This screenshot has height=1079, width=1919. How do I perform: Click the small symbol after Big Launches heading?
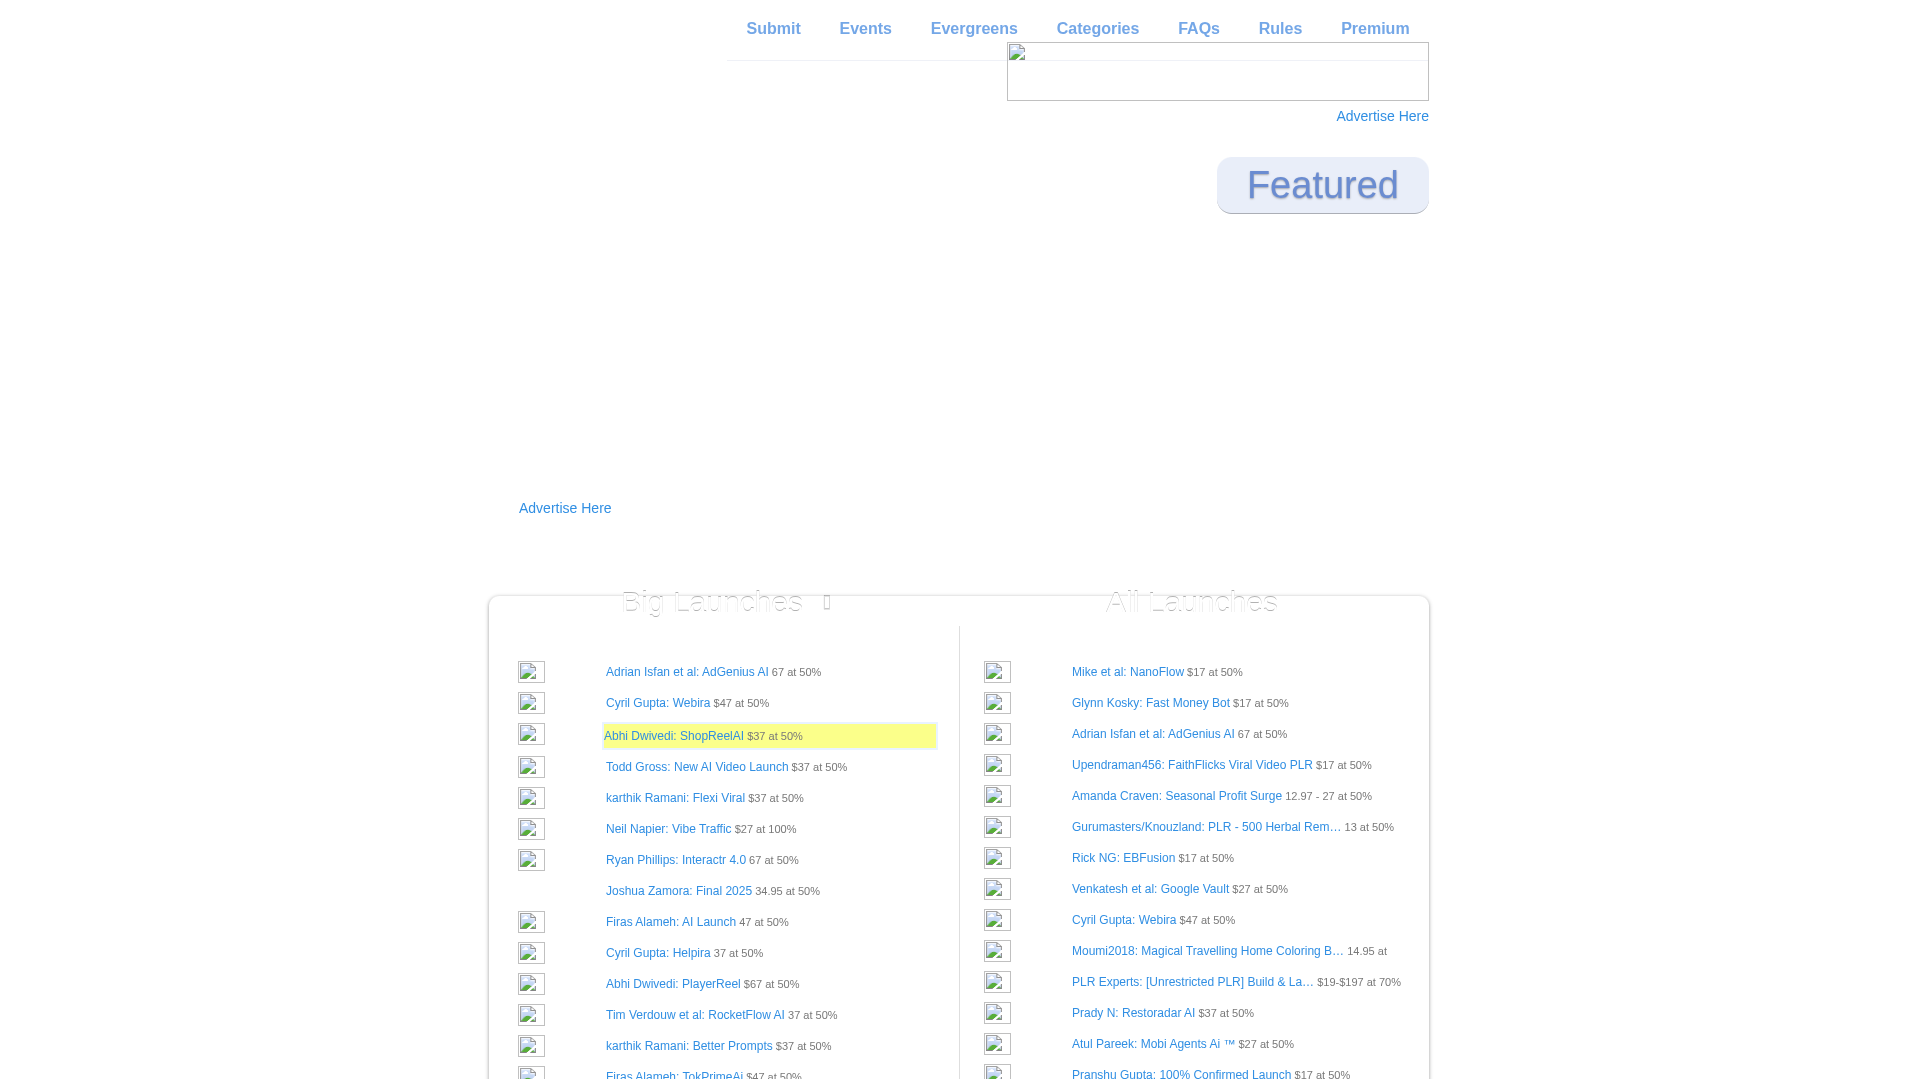[x=827, y=602]
